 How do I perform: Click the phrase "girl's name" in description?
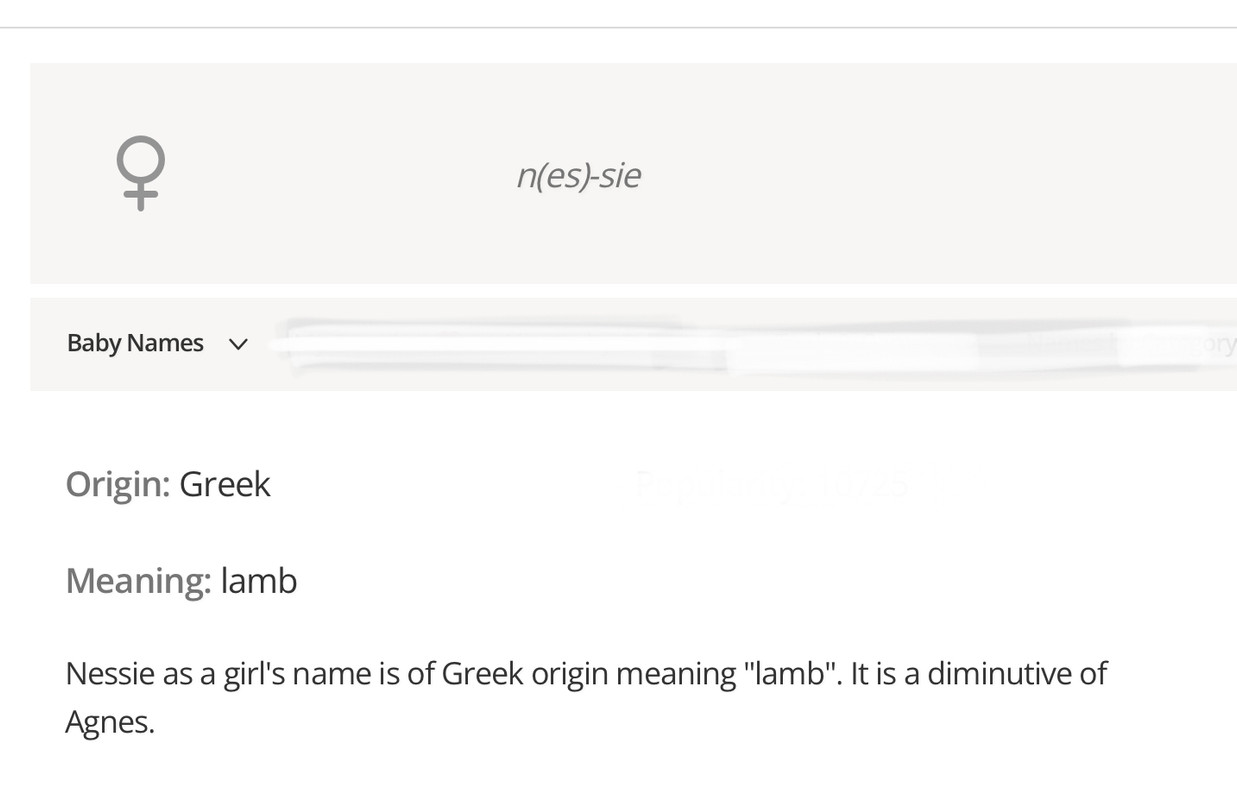(297, 673)
